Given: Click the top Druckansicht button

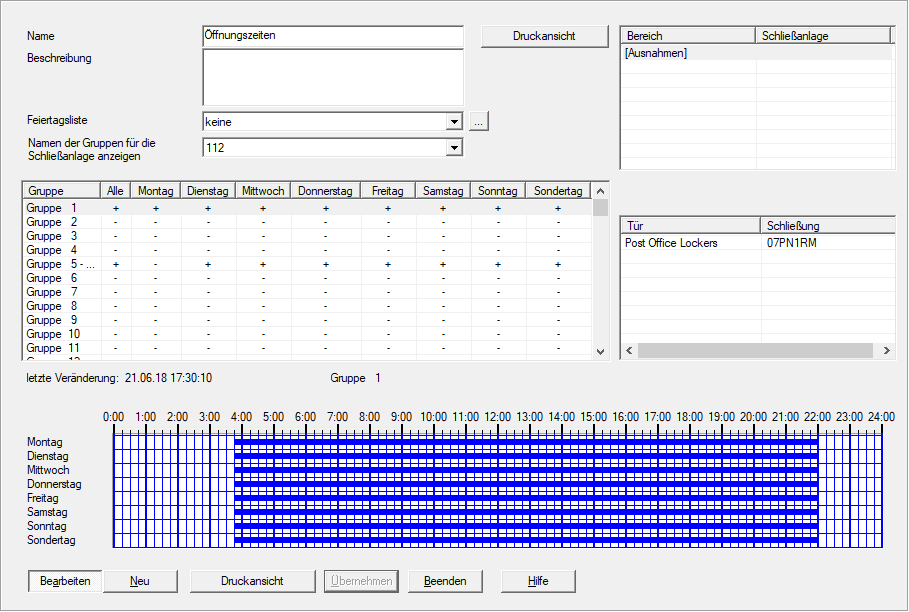Looking at the screenshot, I should pos(544,36).
